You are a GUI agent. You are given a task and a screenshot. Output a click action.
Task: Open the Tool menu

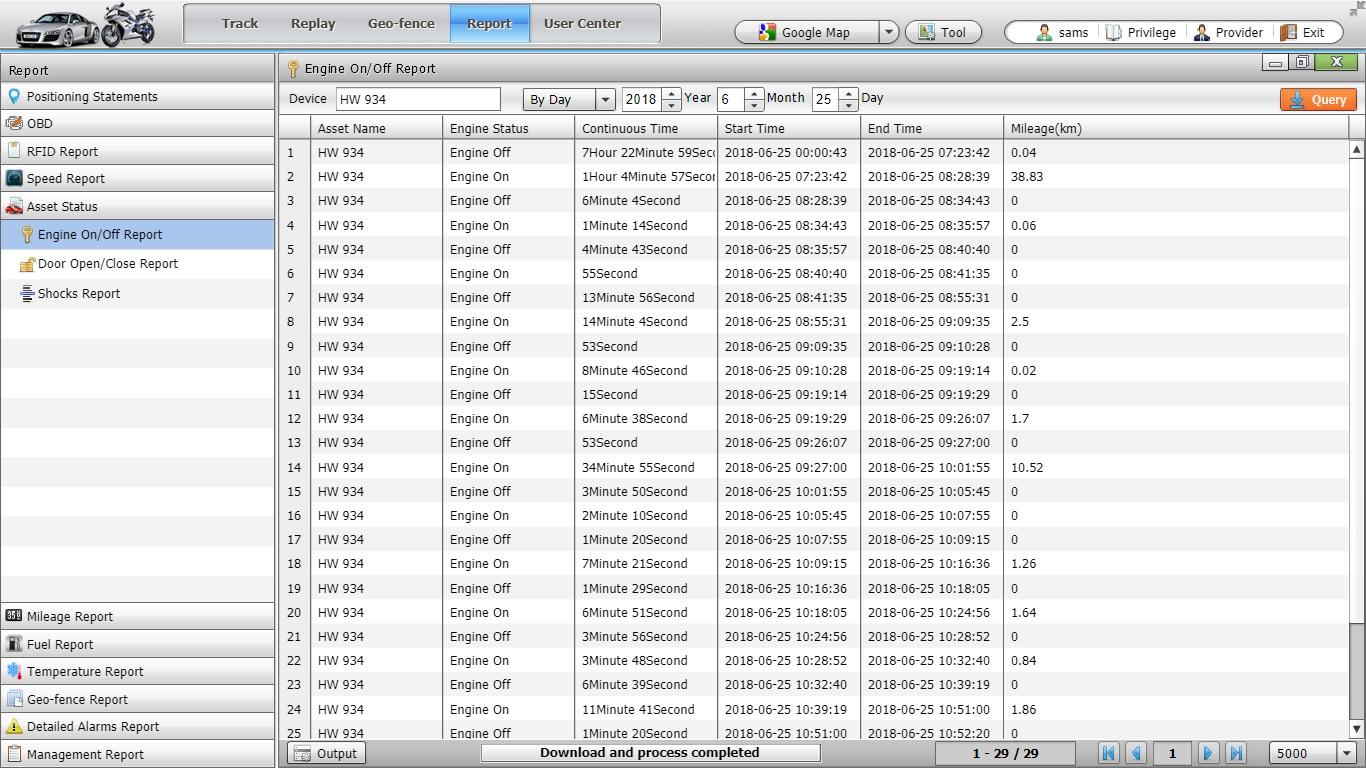coord(943,32)
